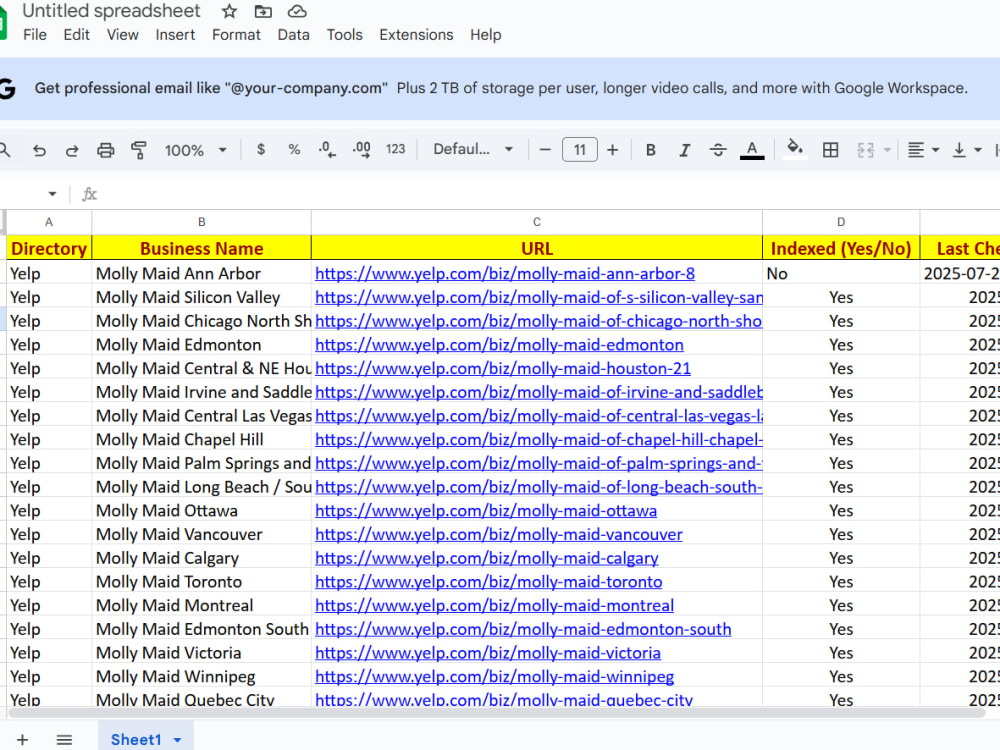The image size is (1000, 750).
Task: Open more number formats 123
Action: point(395,149)
